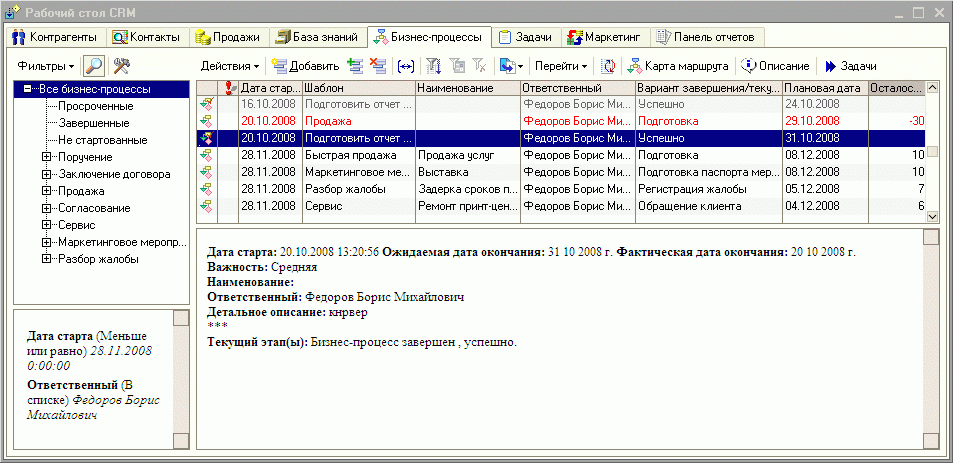Click the blue double-arrow interval icon
Viewport: 953px width, 463px height.
coord(405,66)
